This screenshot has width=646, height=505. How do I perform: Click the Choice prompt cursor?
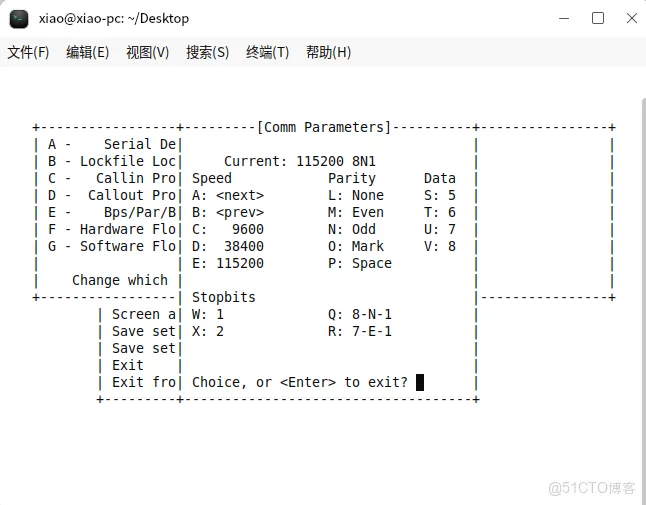point(420,382)
